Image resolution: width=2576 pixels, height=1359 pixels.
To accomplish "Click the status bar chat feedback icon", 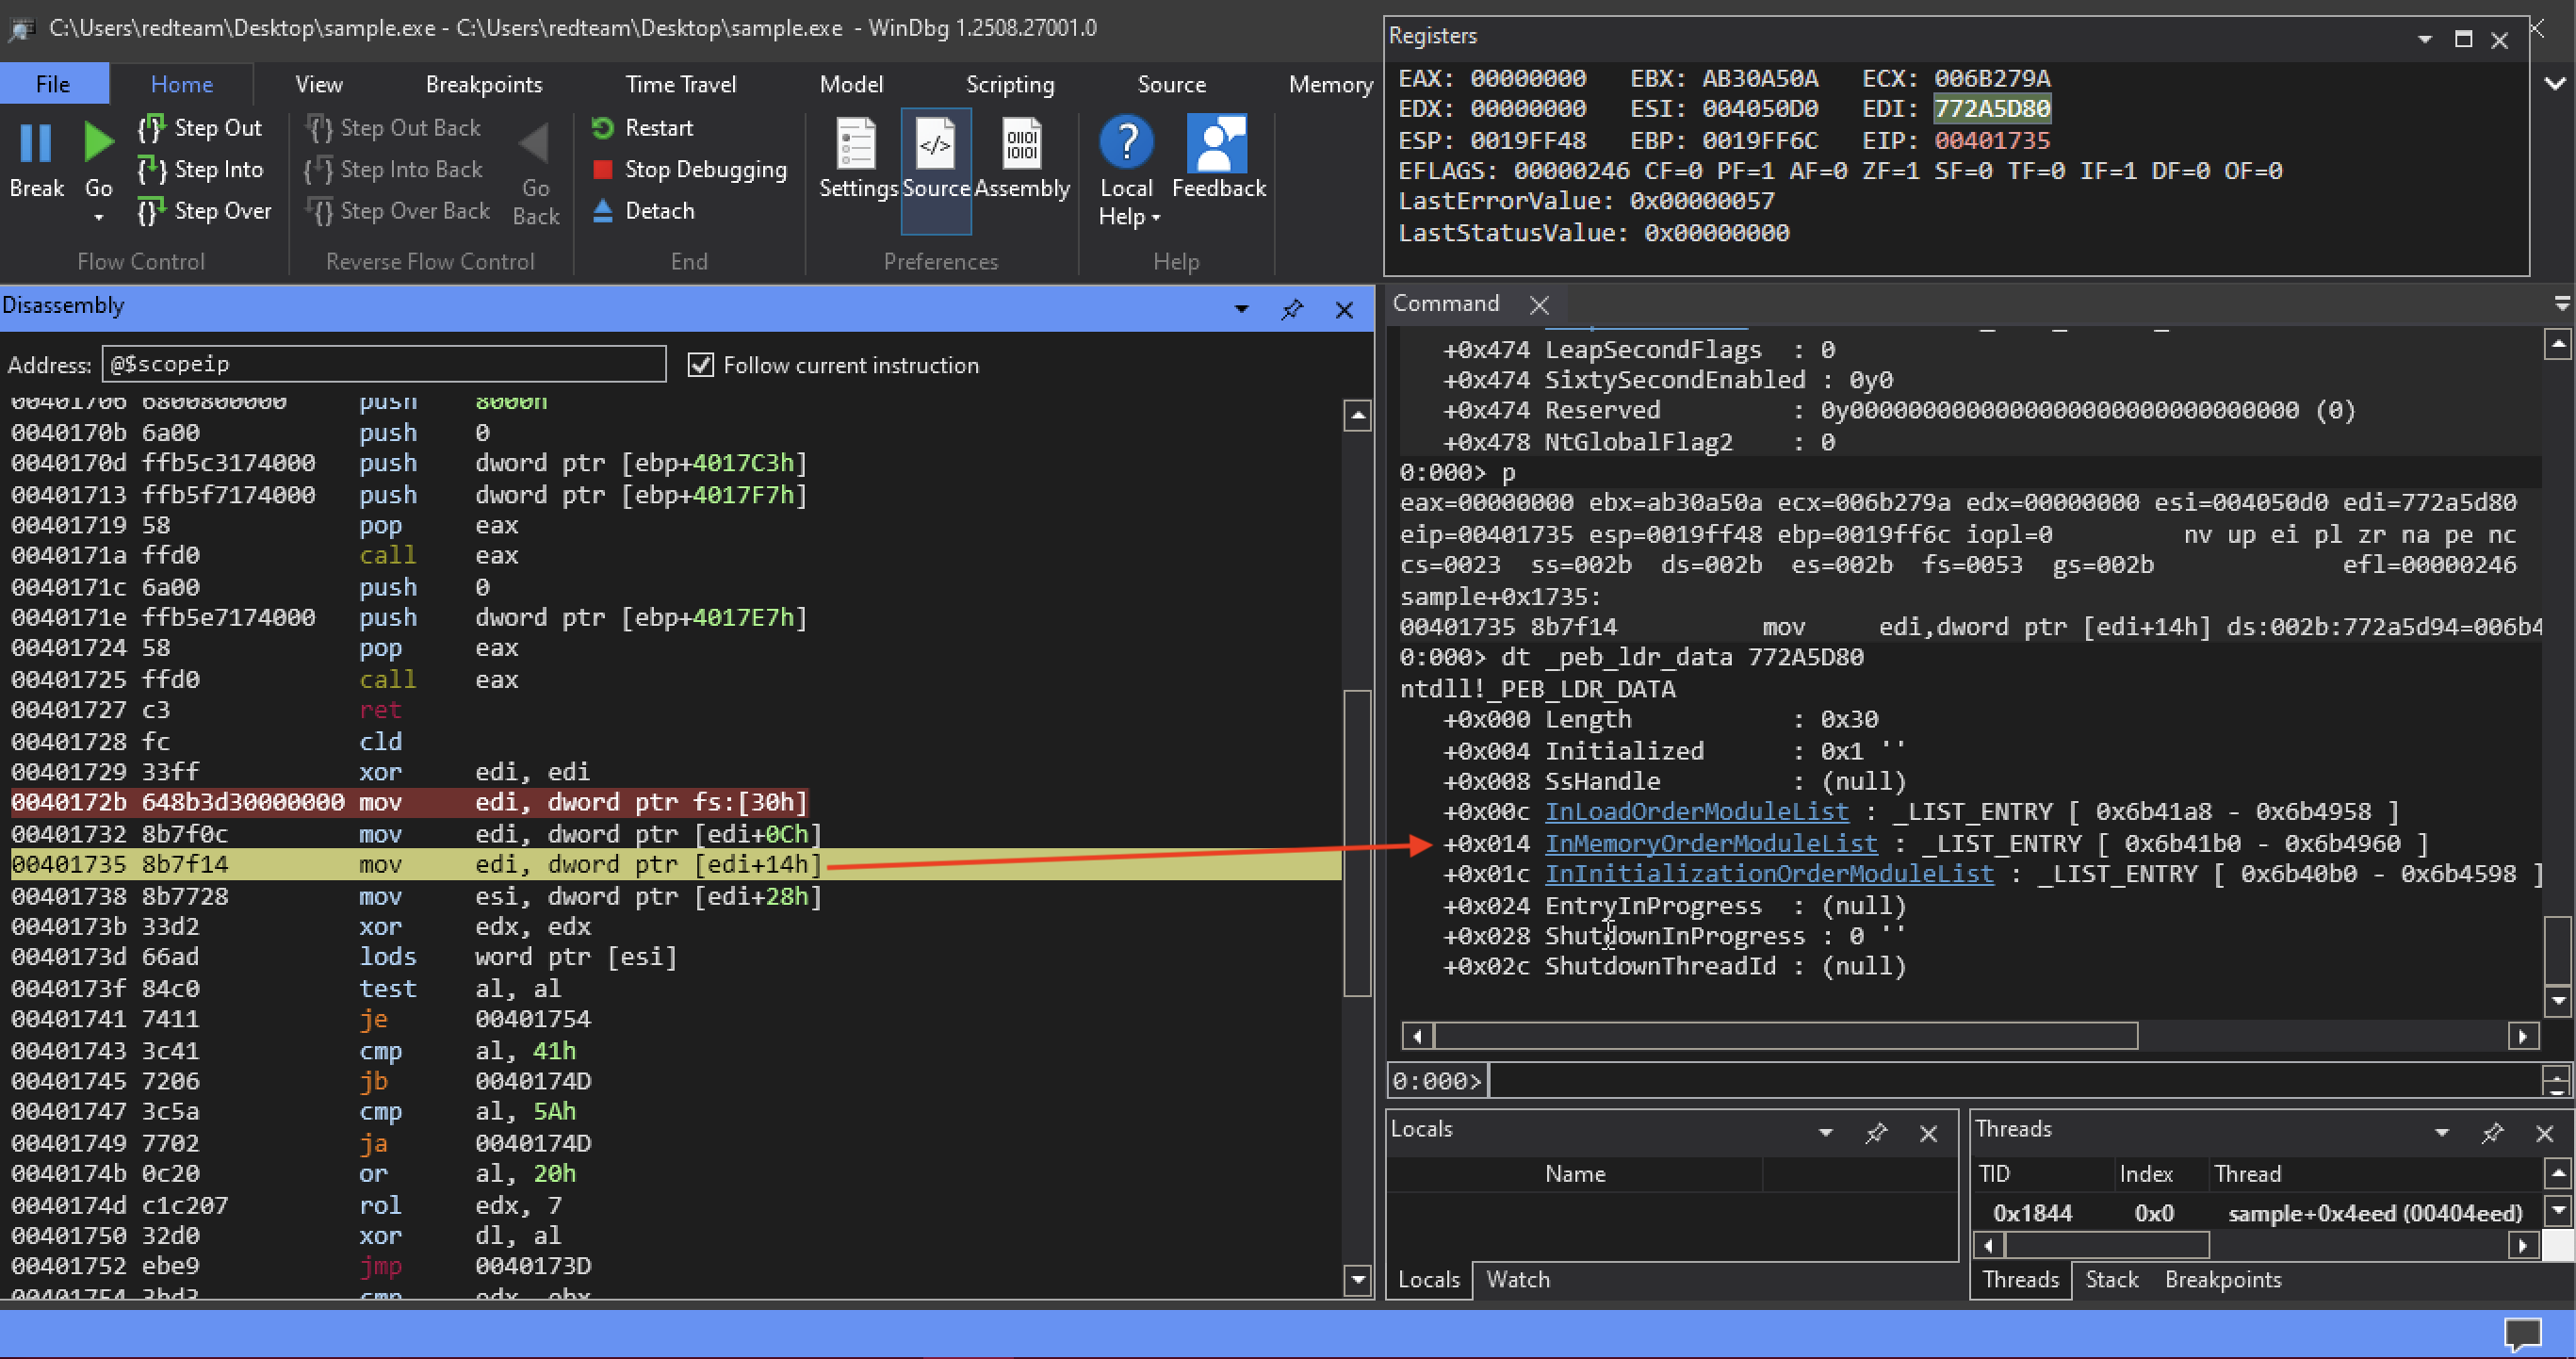I will pyautogui.click(x=2522, y=1333).
